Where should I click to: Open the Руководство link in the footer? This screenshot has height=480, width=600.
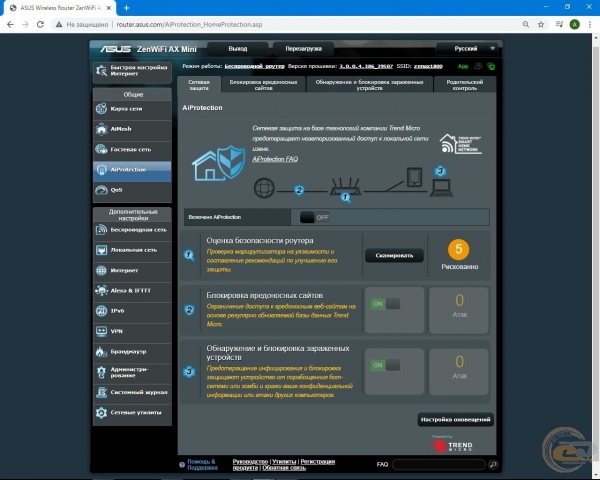250,462
